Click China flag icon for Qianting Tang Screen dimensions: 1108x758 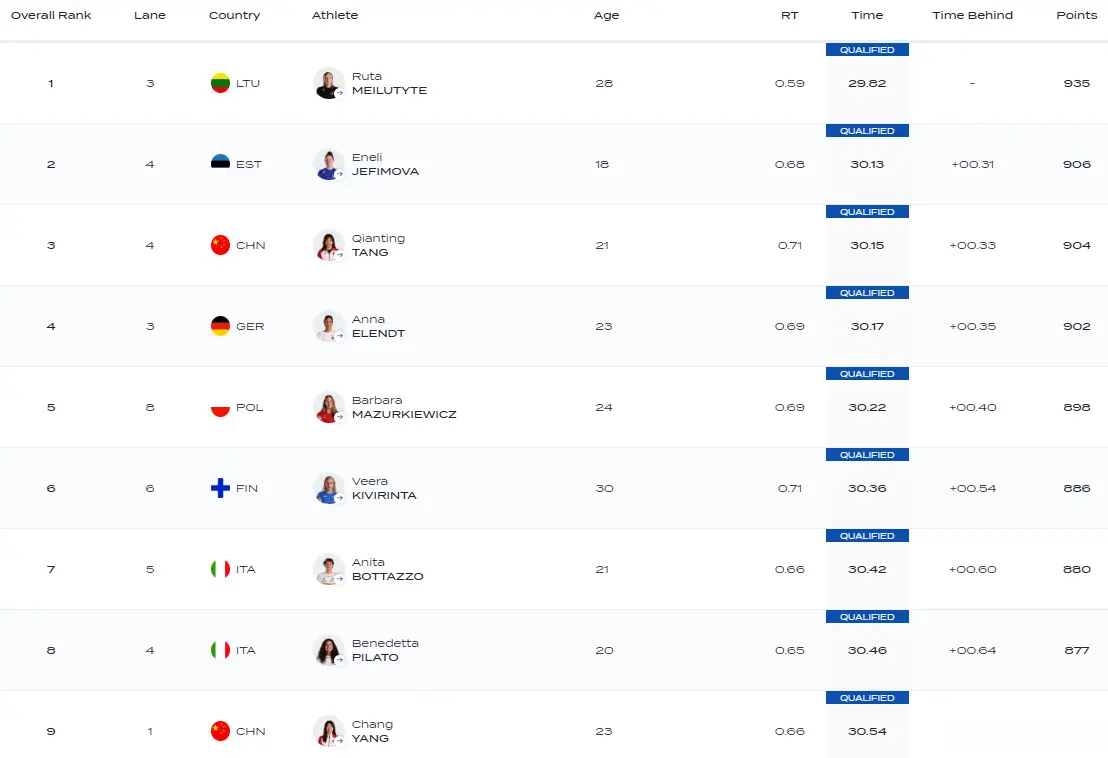[x=221, y=245]
